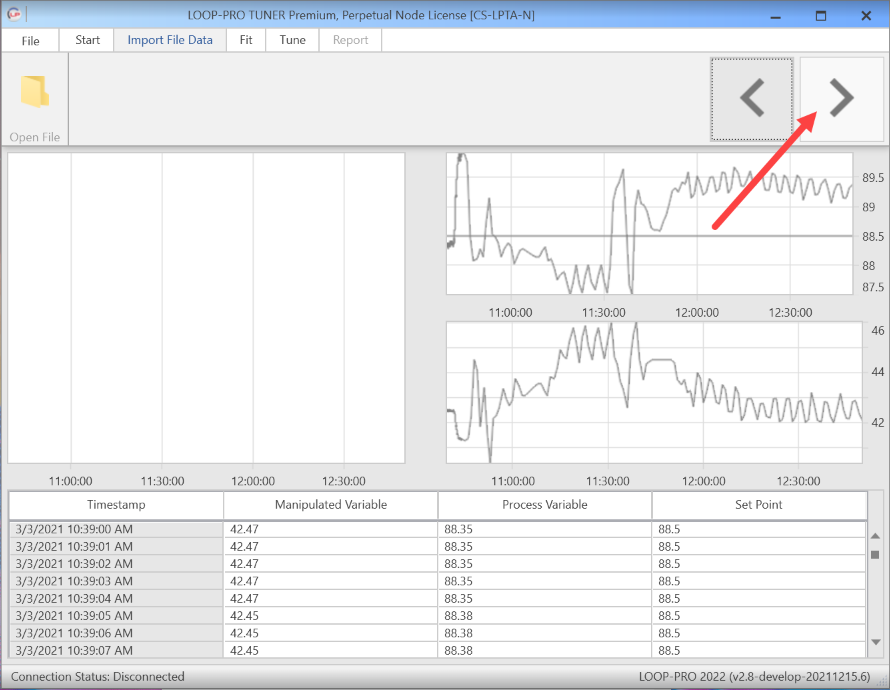
Task: Click the Report tab
Action: [350, 40]
